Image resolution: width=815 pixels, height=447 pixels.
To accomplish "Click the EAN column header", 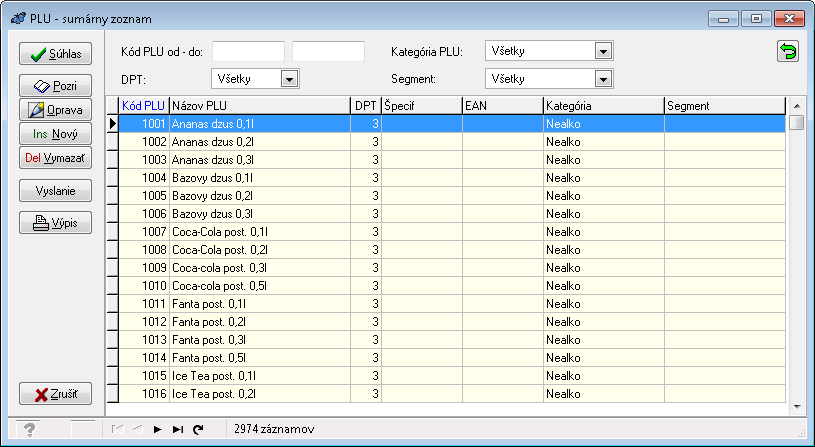I will pyautogui.click(x=503, y=106).
